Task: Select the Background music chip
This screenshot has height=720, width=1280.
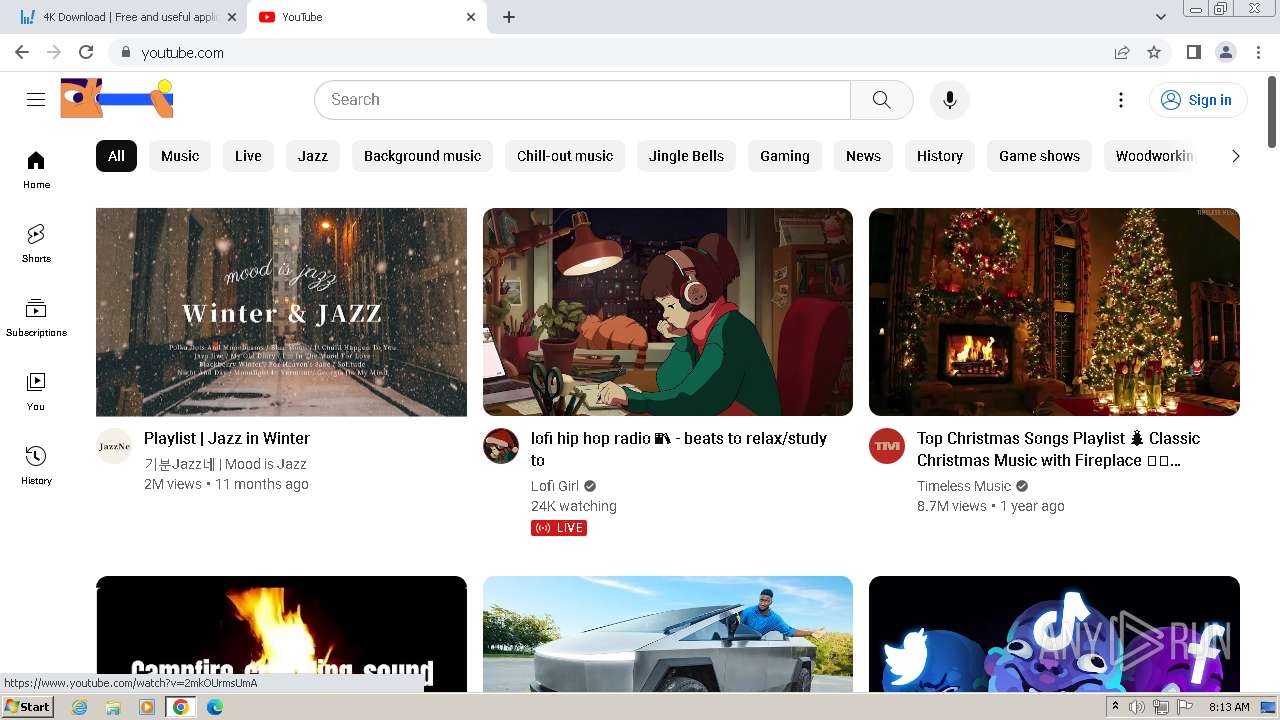Action: coord(422,156)
